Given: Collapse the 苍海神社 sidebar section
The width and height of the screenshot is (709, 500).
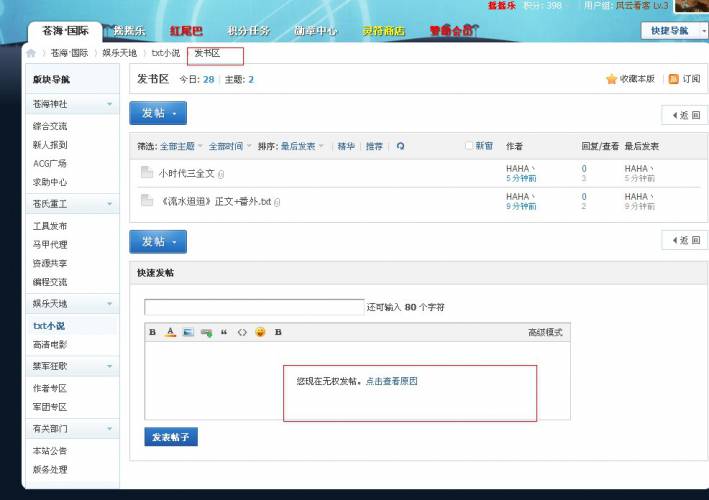Looking at the screenshot, I should (x=108, y=104).
